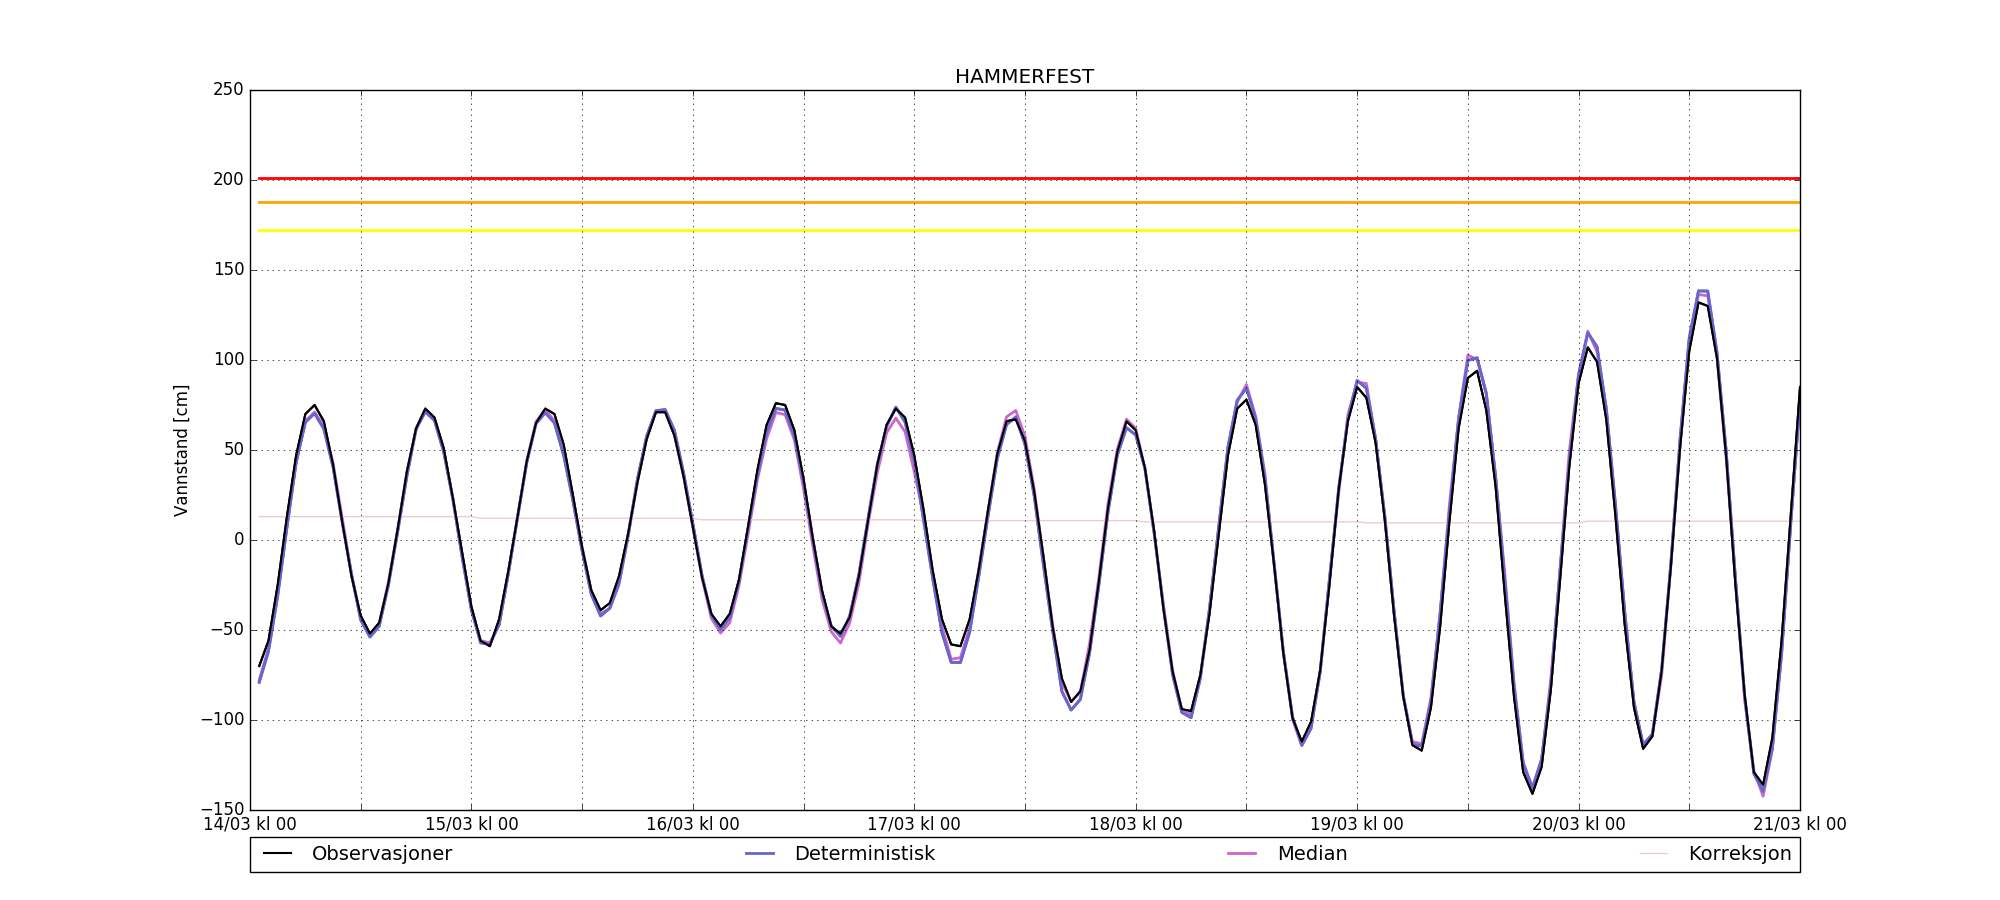Click the purple Median legend line sample

[x=1242, y=854]
